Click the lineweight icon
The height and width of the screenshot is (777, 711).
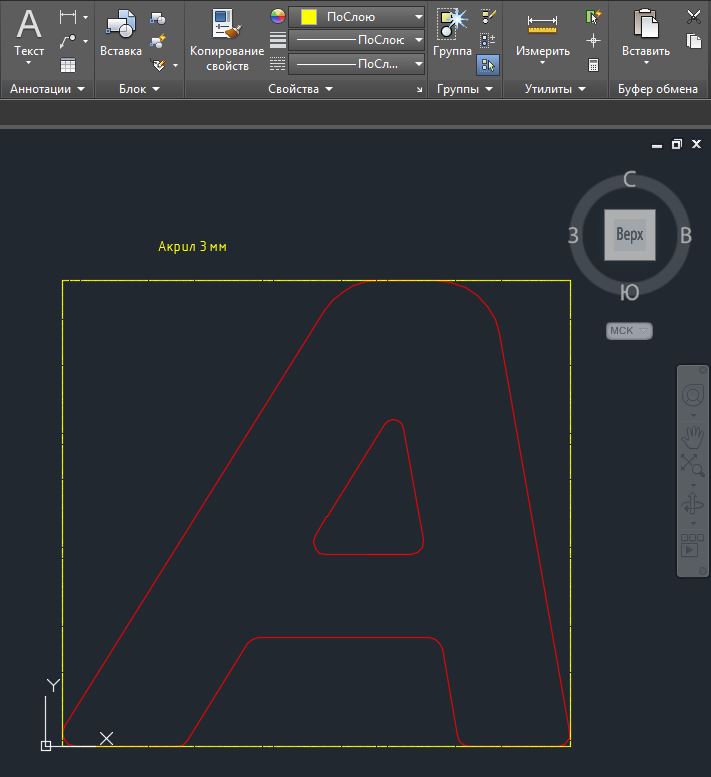278,40
